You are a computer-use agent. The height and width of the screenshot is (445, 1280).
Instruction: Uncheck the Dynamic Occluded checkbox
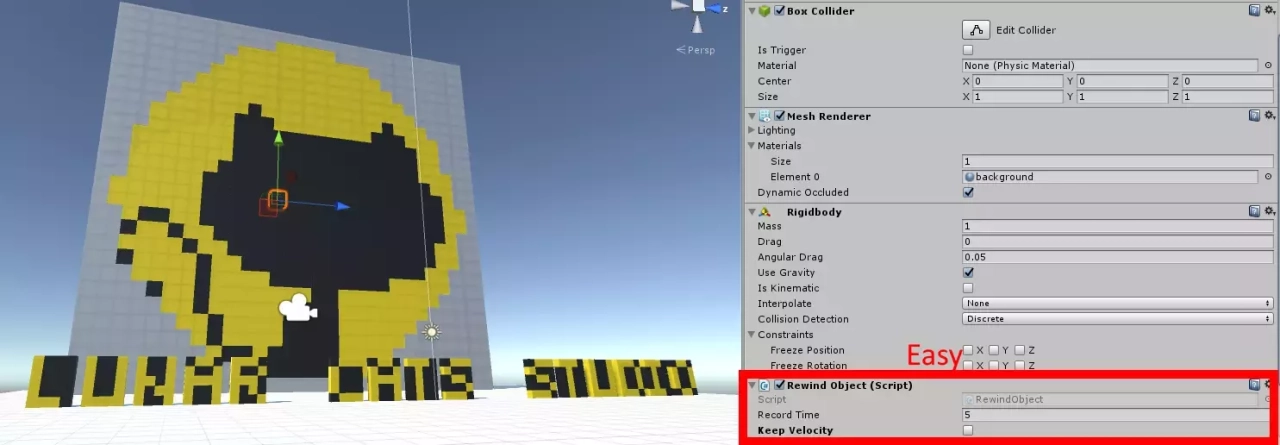pos(967,192)
